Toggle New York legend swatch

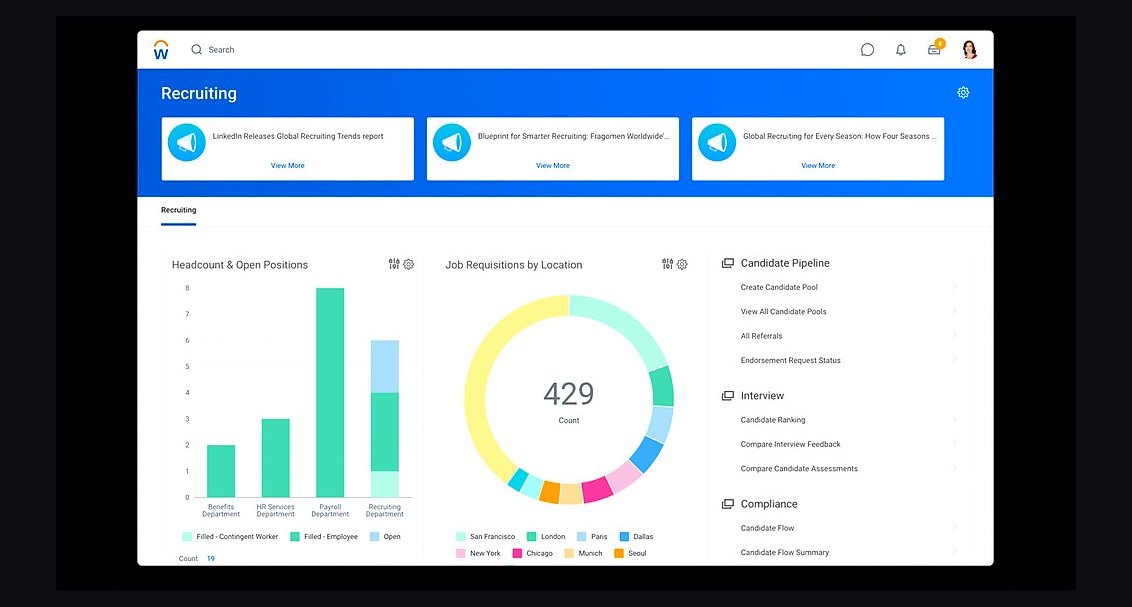461,553
